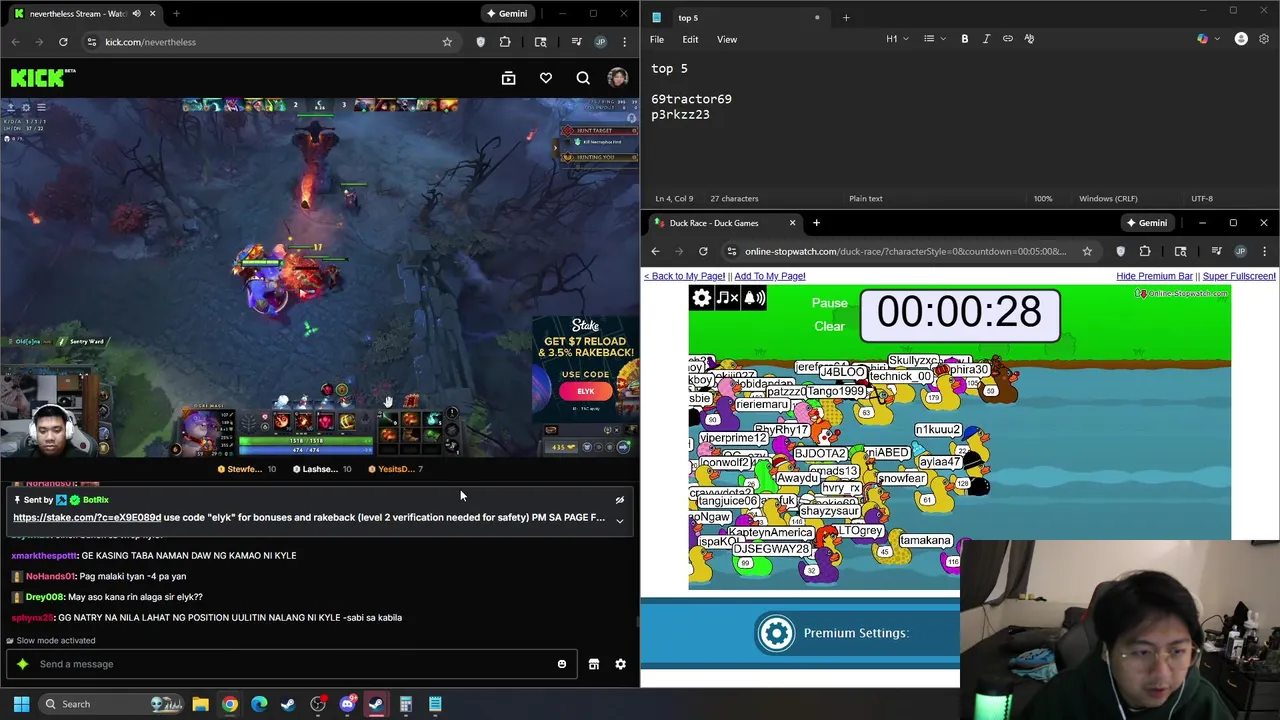Open Kick search icon
1280x720 pixels.
(x=583, y=78)
